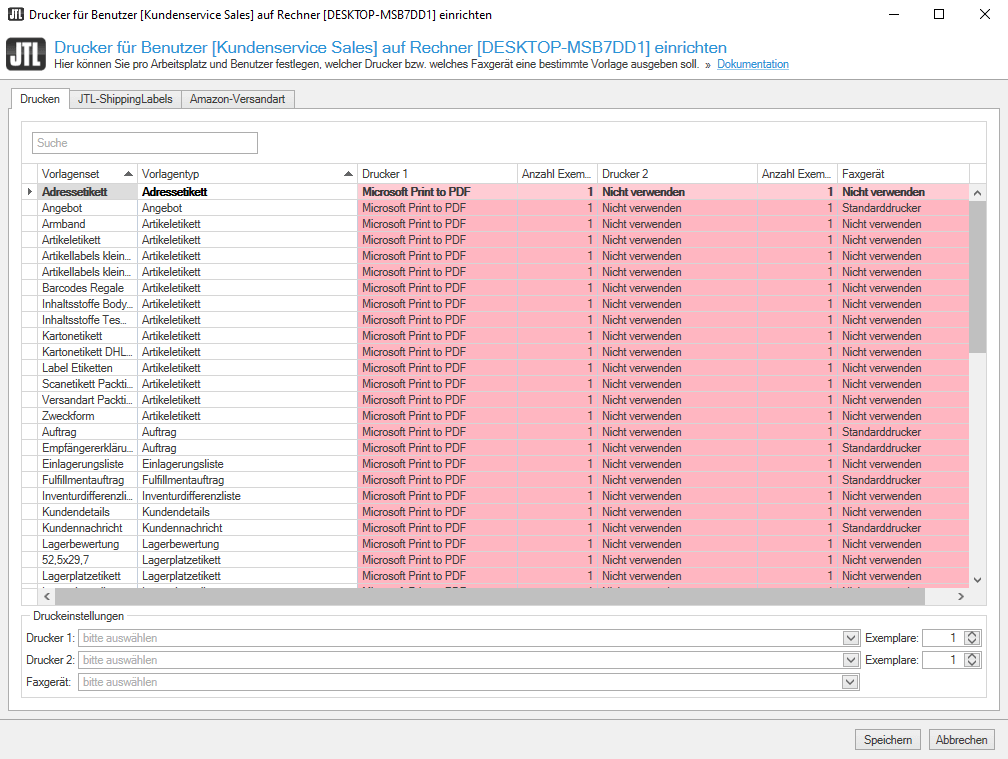Maximize the printer setup window
Screen dimensions: 1008x759
938,15
